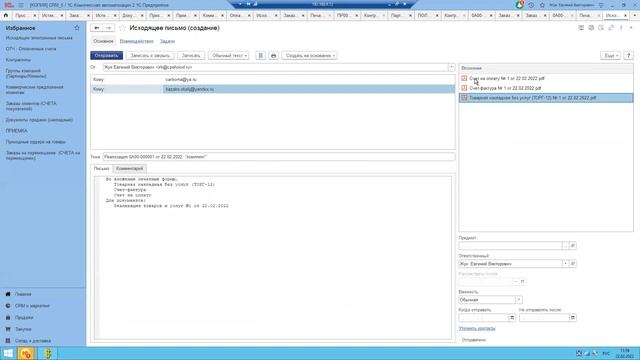Viewport: 640px width, 360px height.
Task: Open the 1C application in taskbar
Action: click(x=26, y=353)
